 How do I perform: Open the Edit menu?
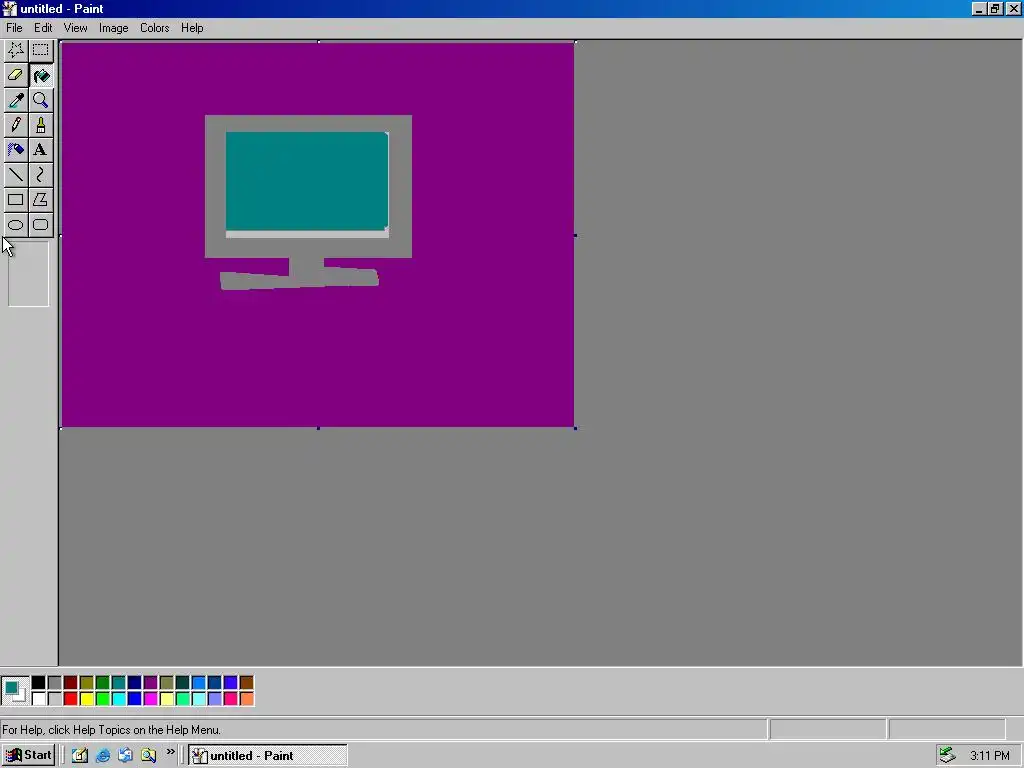tap(43, 28)
